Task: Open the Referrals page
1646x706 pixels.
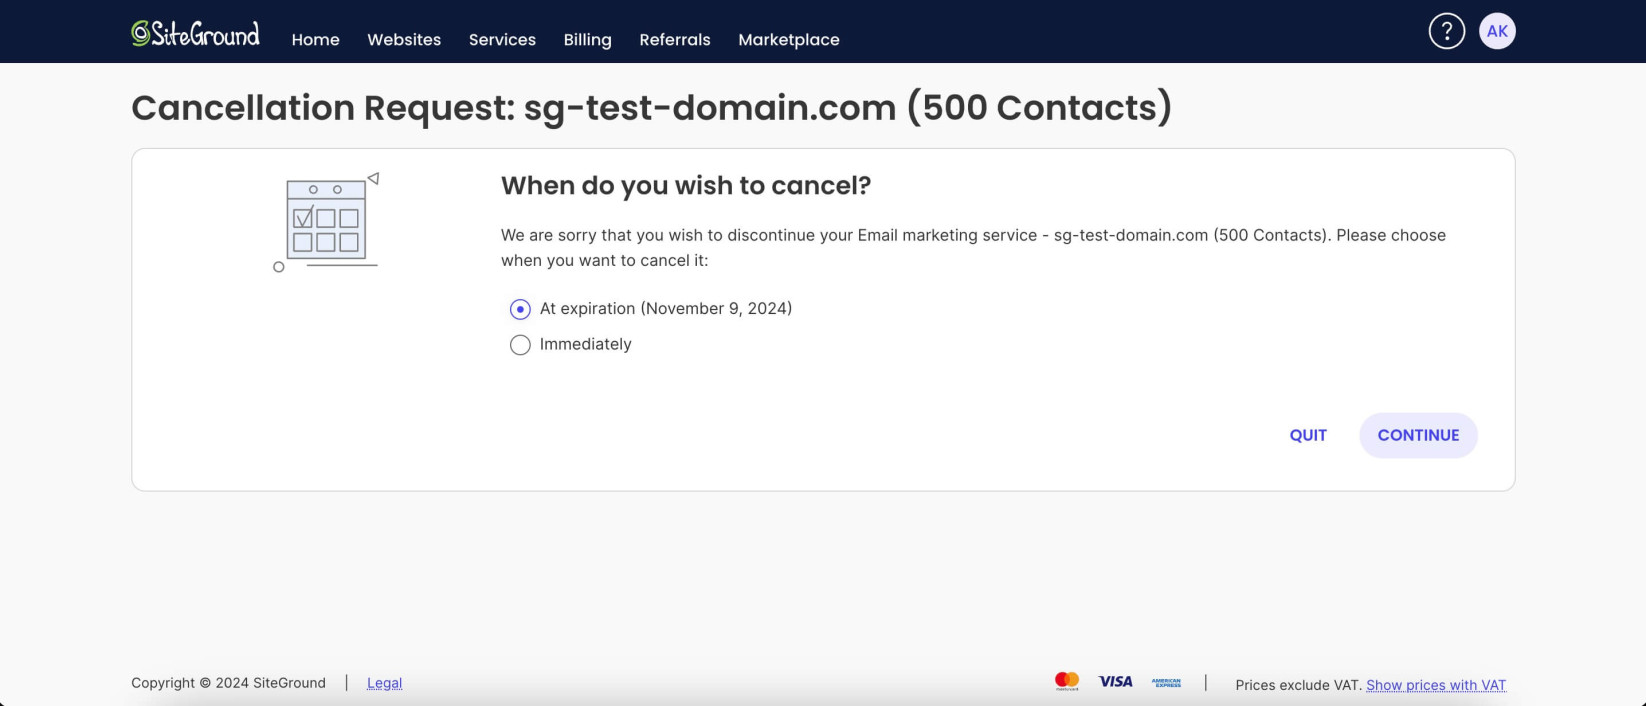Action: [675, 40]
